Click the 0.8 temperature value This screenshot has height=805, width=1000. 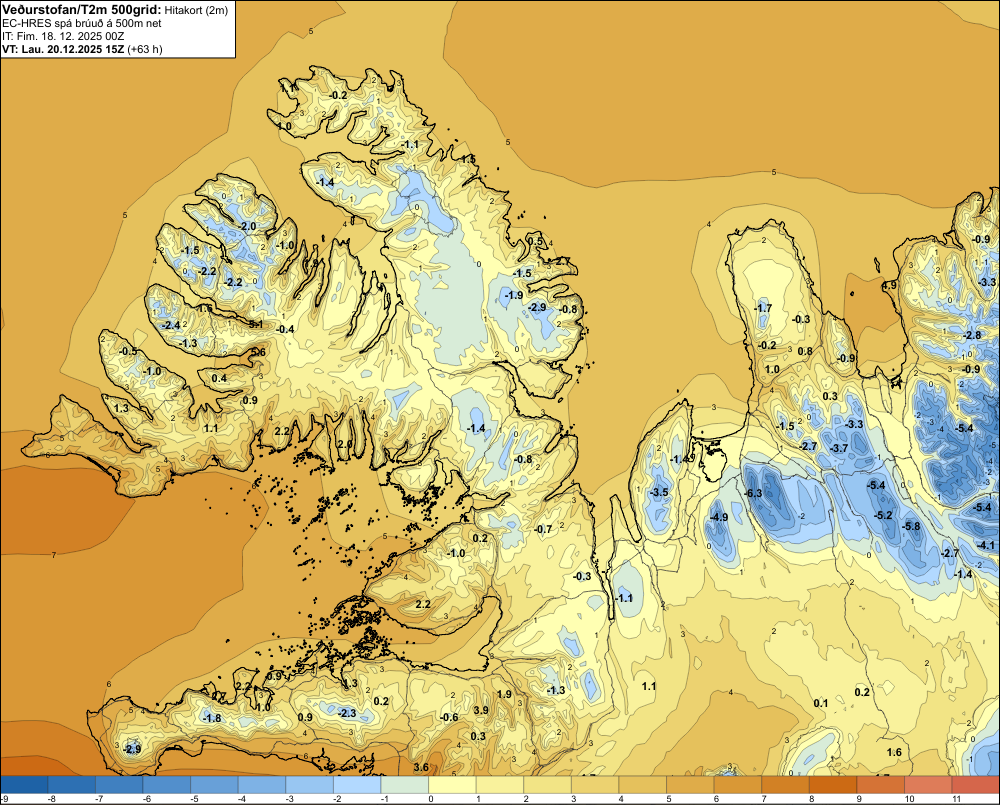[805, 351]
